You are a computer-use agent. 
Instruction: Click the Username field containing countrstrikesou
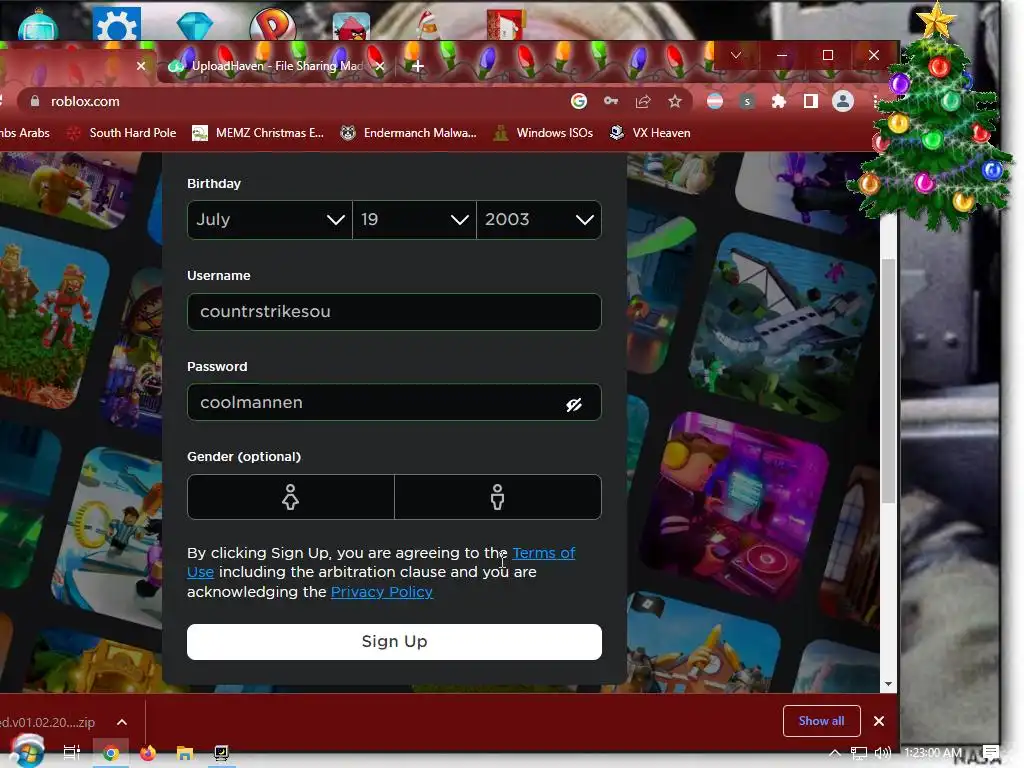point(394,312)
